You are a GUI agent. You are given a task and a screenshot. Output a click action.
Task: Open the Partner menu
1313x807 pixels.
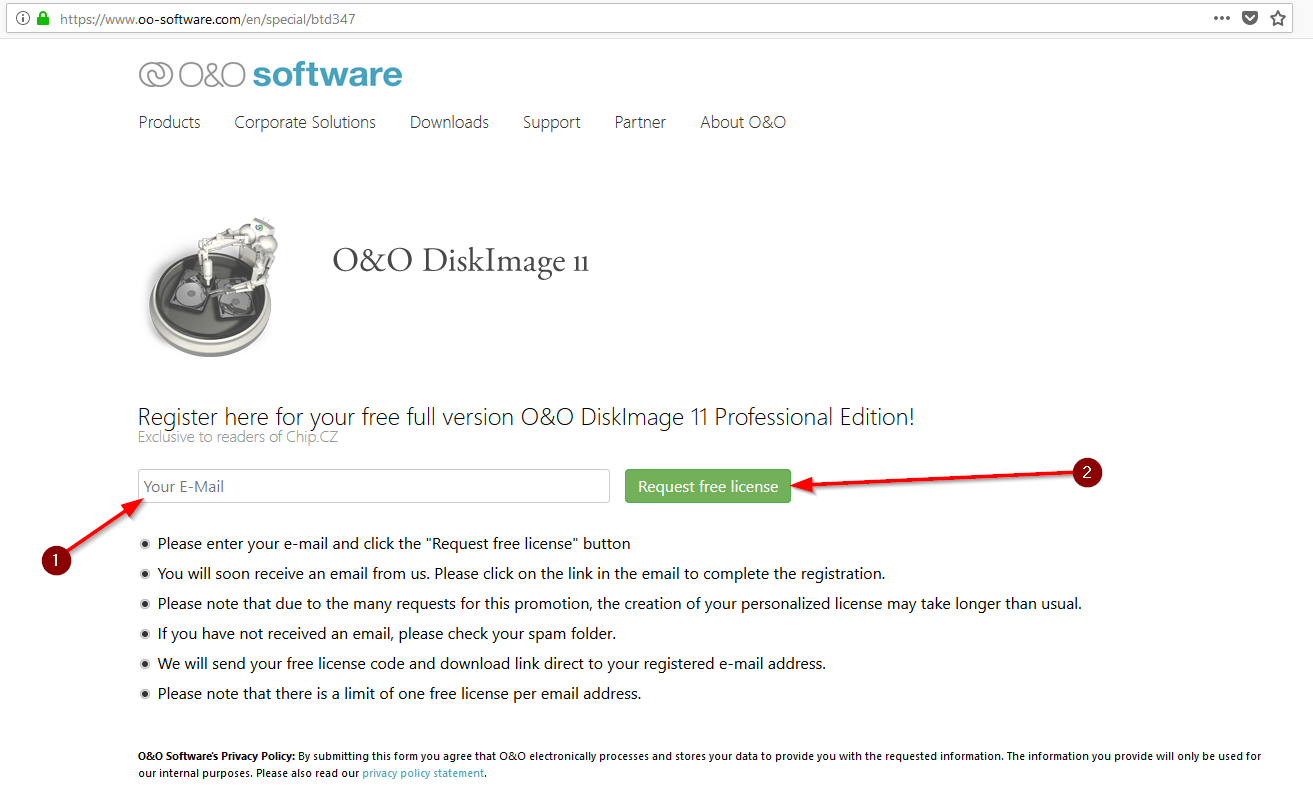(640, 122)
